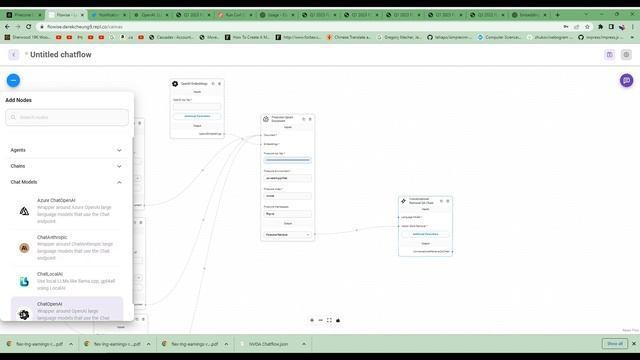Delete the OpenAI Embeddings node
Image resolution: width=640 pixels, height=360 pixels.
coord(220,84)
